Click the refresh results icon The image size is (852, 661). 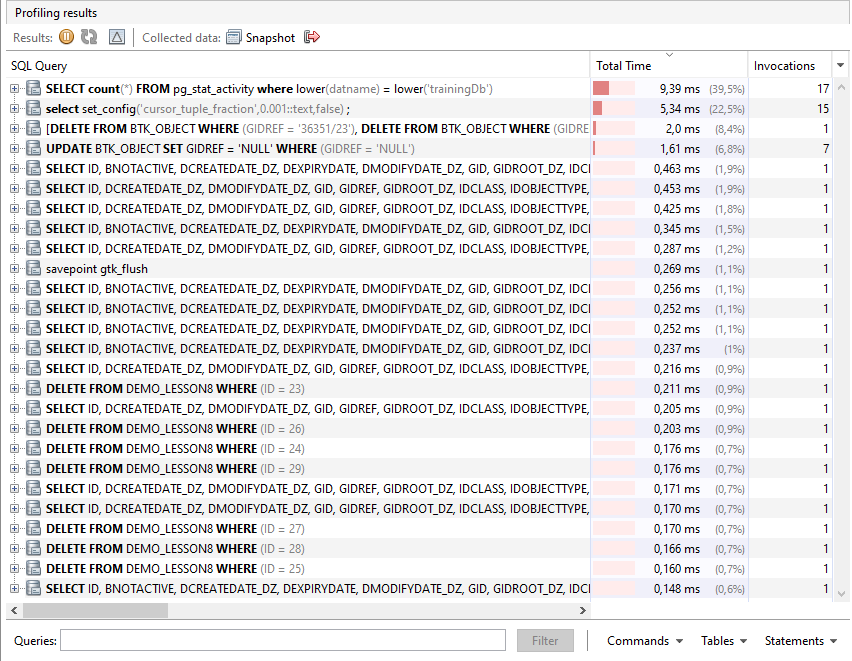(x=89, y=37)
